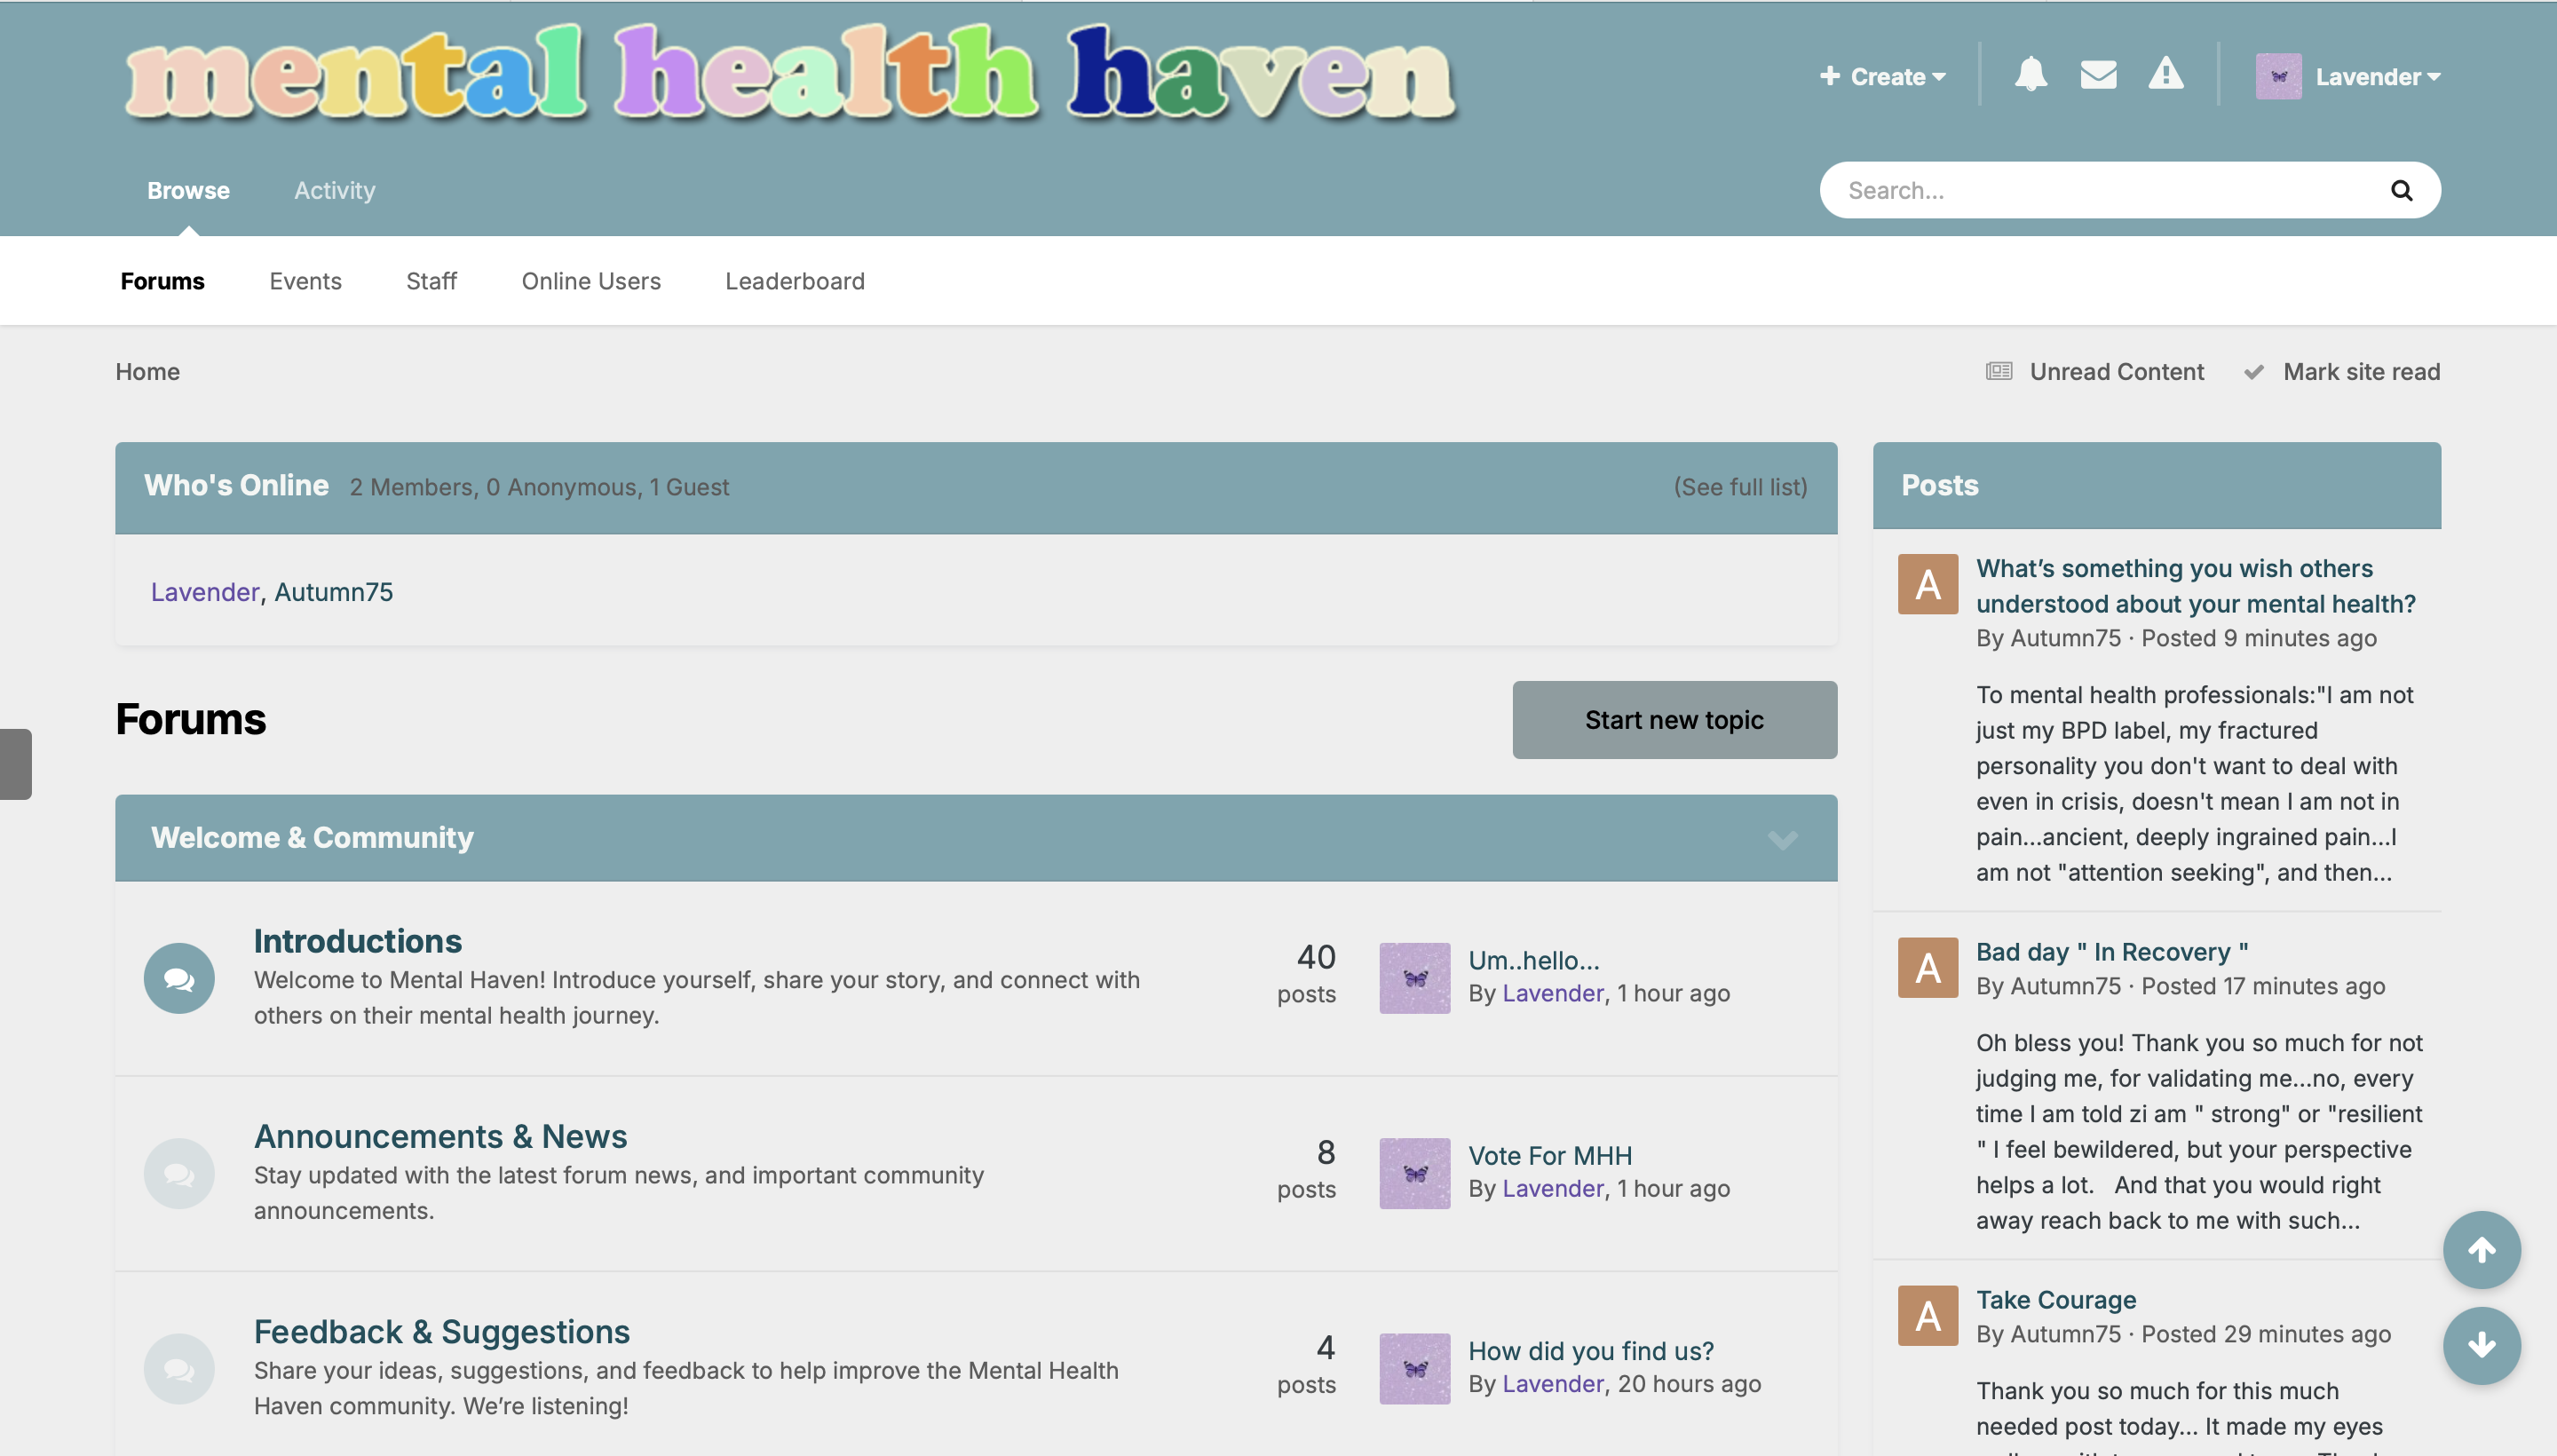Open the Feedback & Suggestions forum

pos(441,1331)
